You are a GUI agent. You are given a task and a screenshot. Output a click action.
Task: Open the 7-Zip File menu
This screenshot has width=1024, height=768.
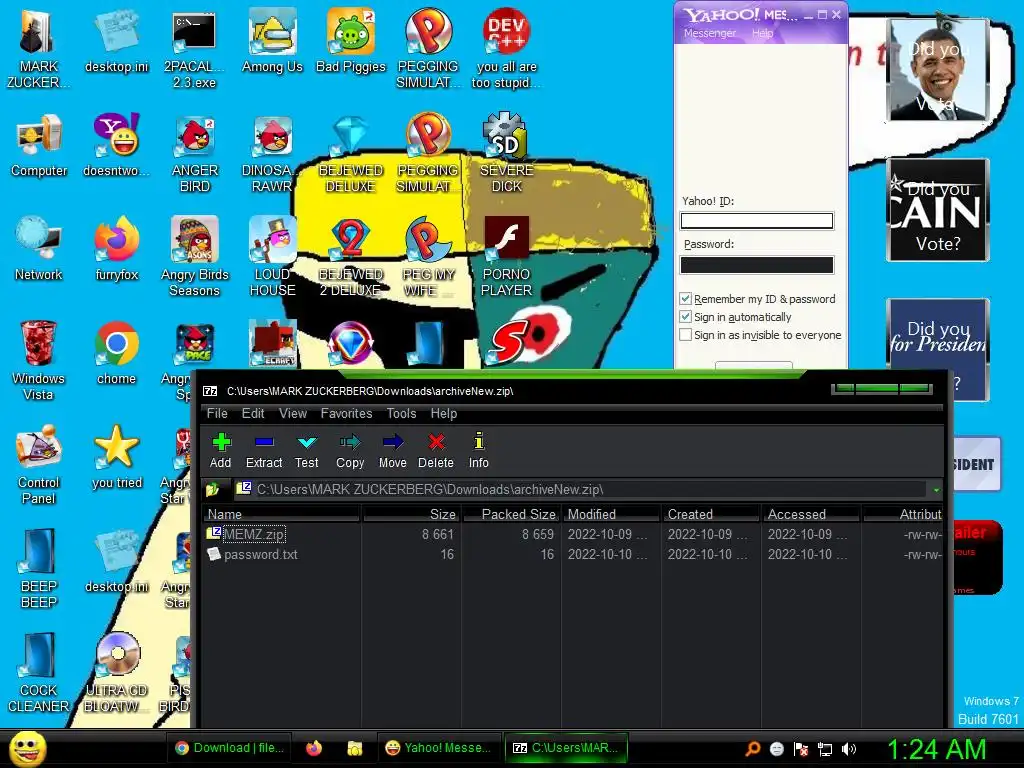(x=217, y=413)
